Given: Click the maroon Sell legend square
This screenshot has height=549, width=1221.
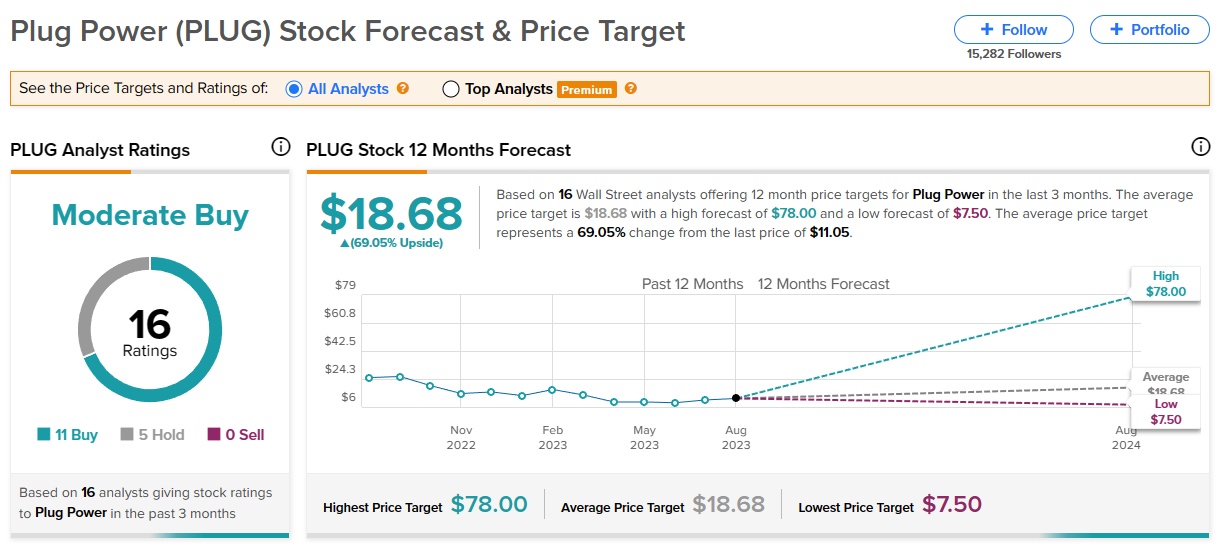Looking at the screenshot, I should click(x=214, y=435).
